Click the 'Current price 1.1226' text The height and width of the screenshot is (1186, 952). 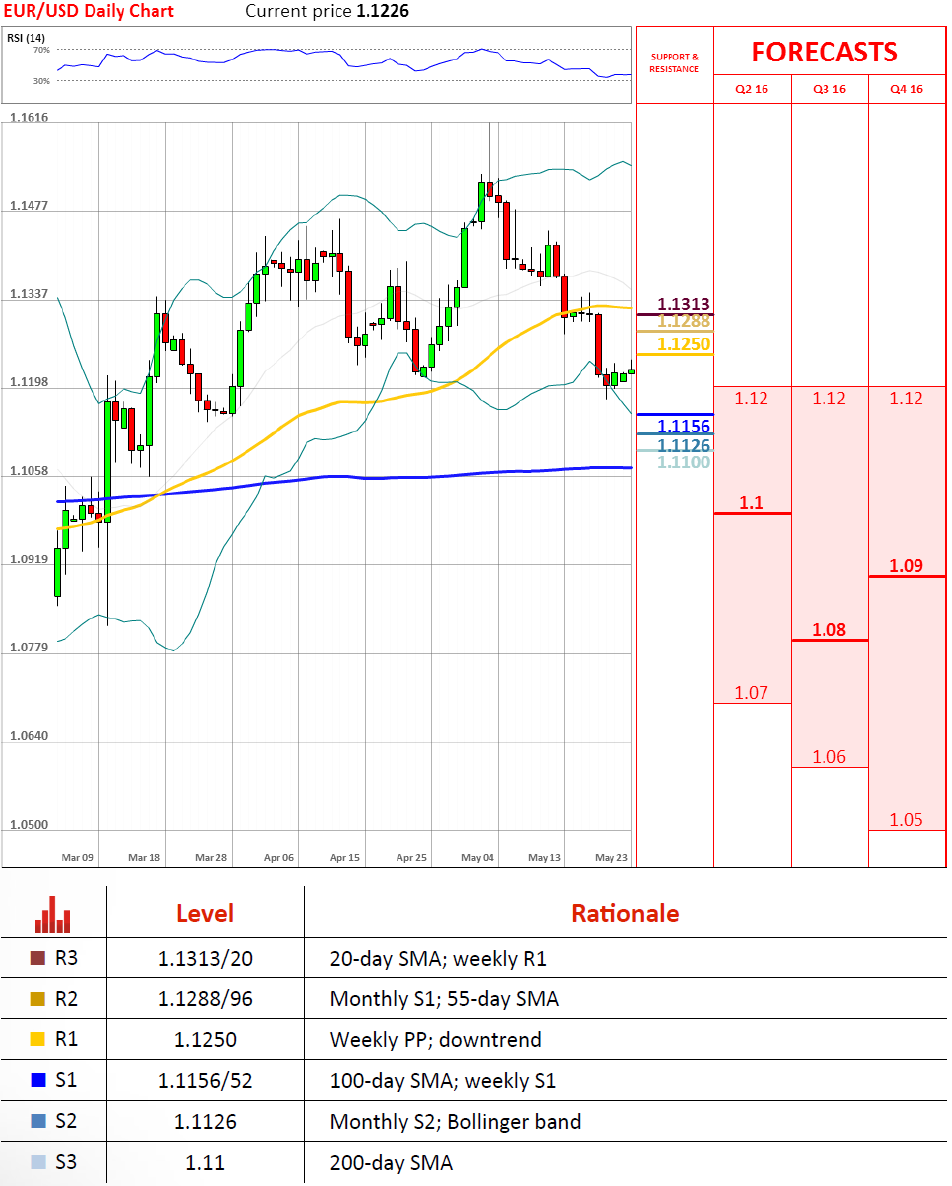click(x=327, y=11)
